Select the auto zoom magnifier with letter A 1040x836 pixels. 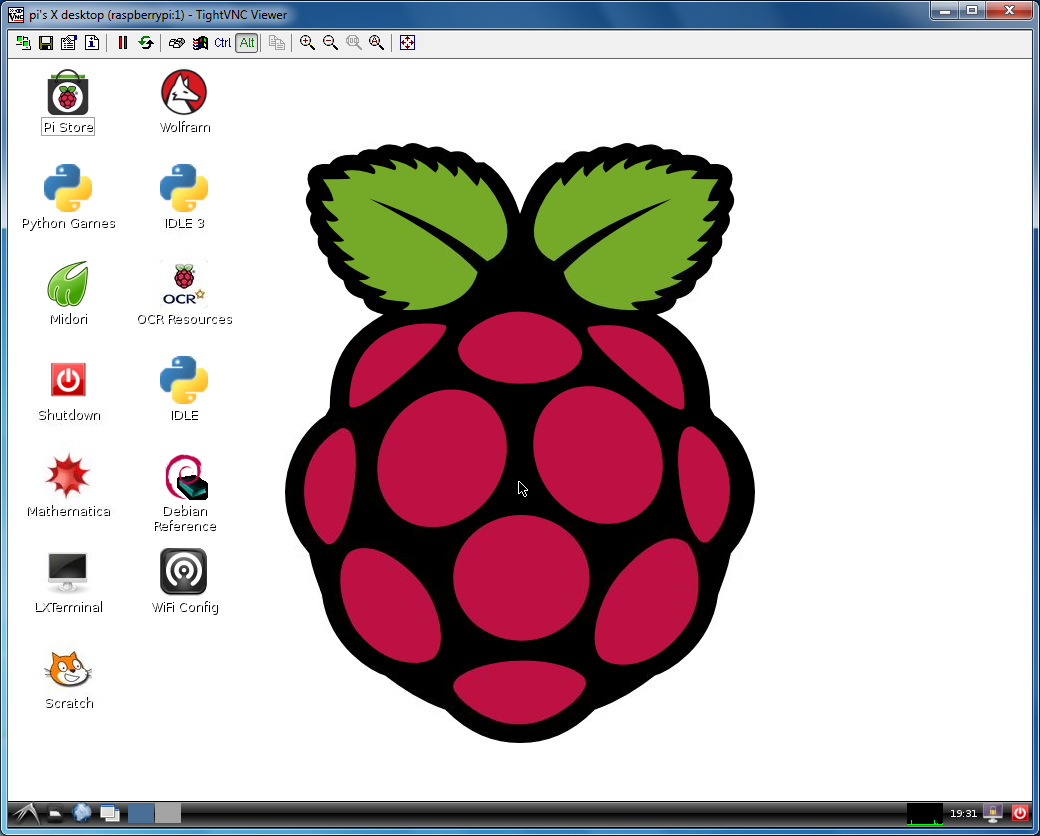(x=377, y=43)
